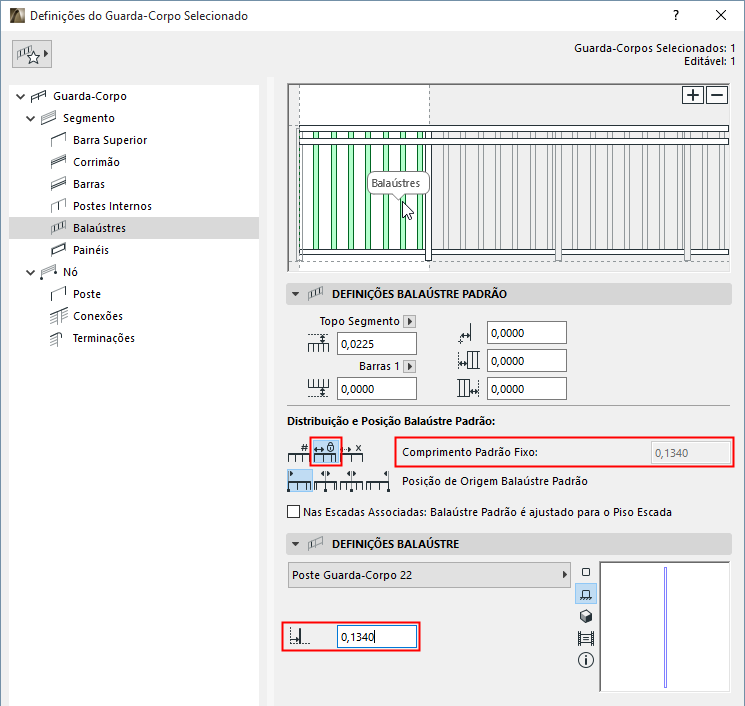Image resolution: width=745 pixels, height=706 pixels.
Task: Zoom out preview with minus button
Action: coord(717,95)
